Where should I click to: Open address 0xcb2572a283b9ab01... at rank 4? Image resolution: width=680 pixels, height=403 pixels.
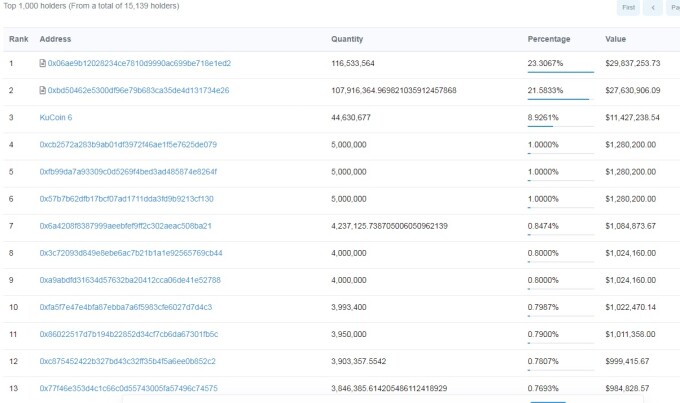(128, 144)
